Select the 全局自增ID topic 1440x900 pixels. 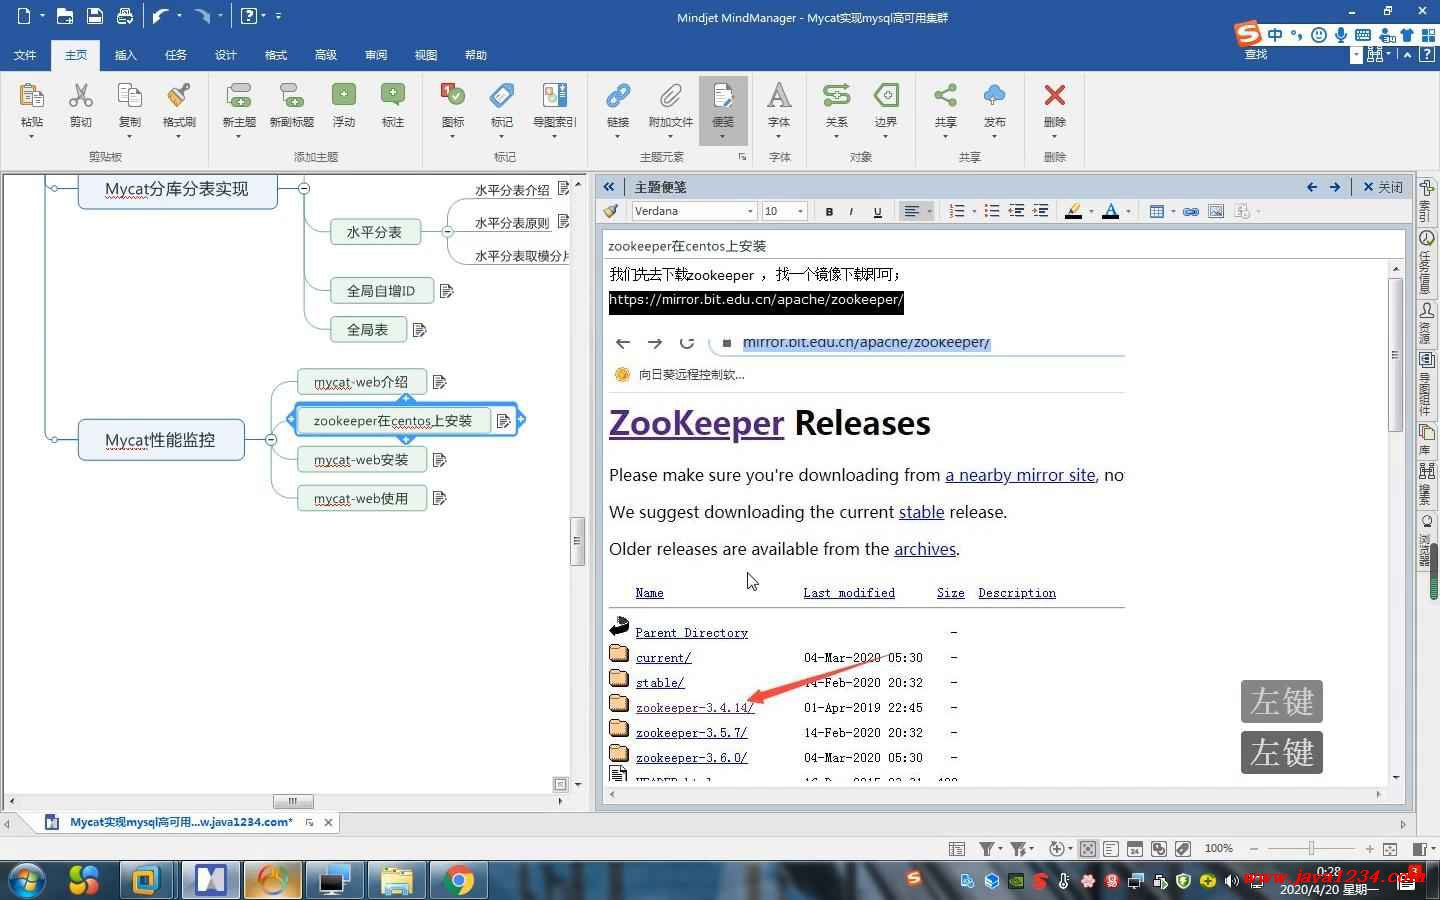click(381, 290)
